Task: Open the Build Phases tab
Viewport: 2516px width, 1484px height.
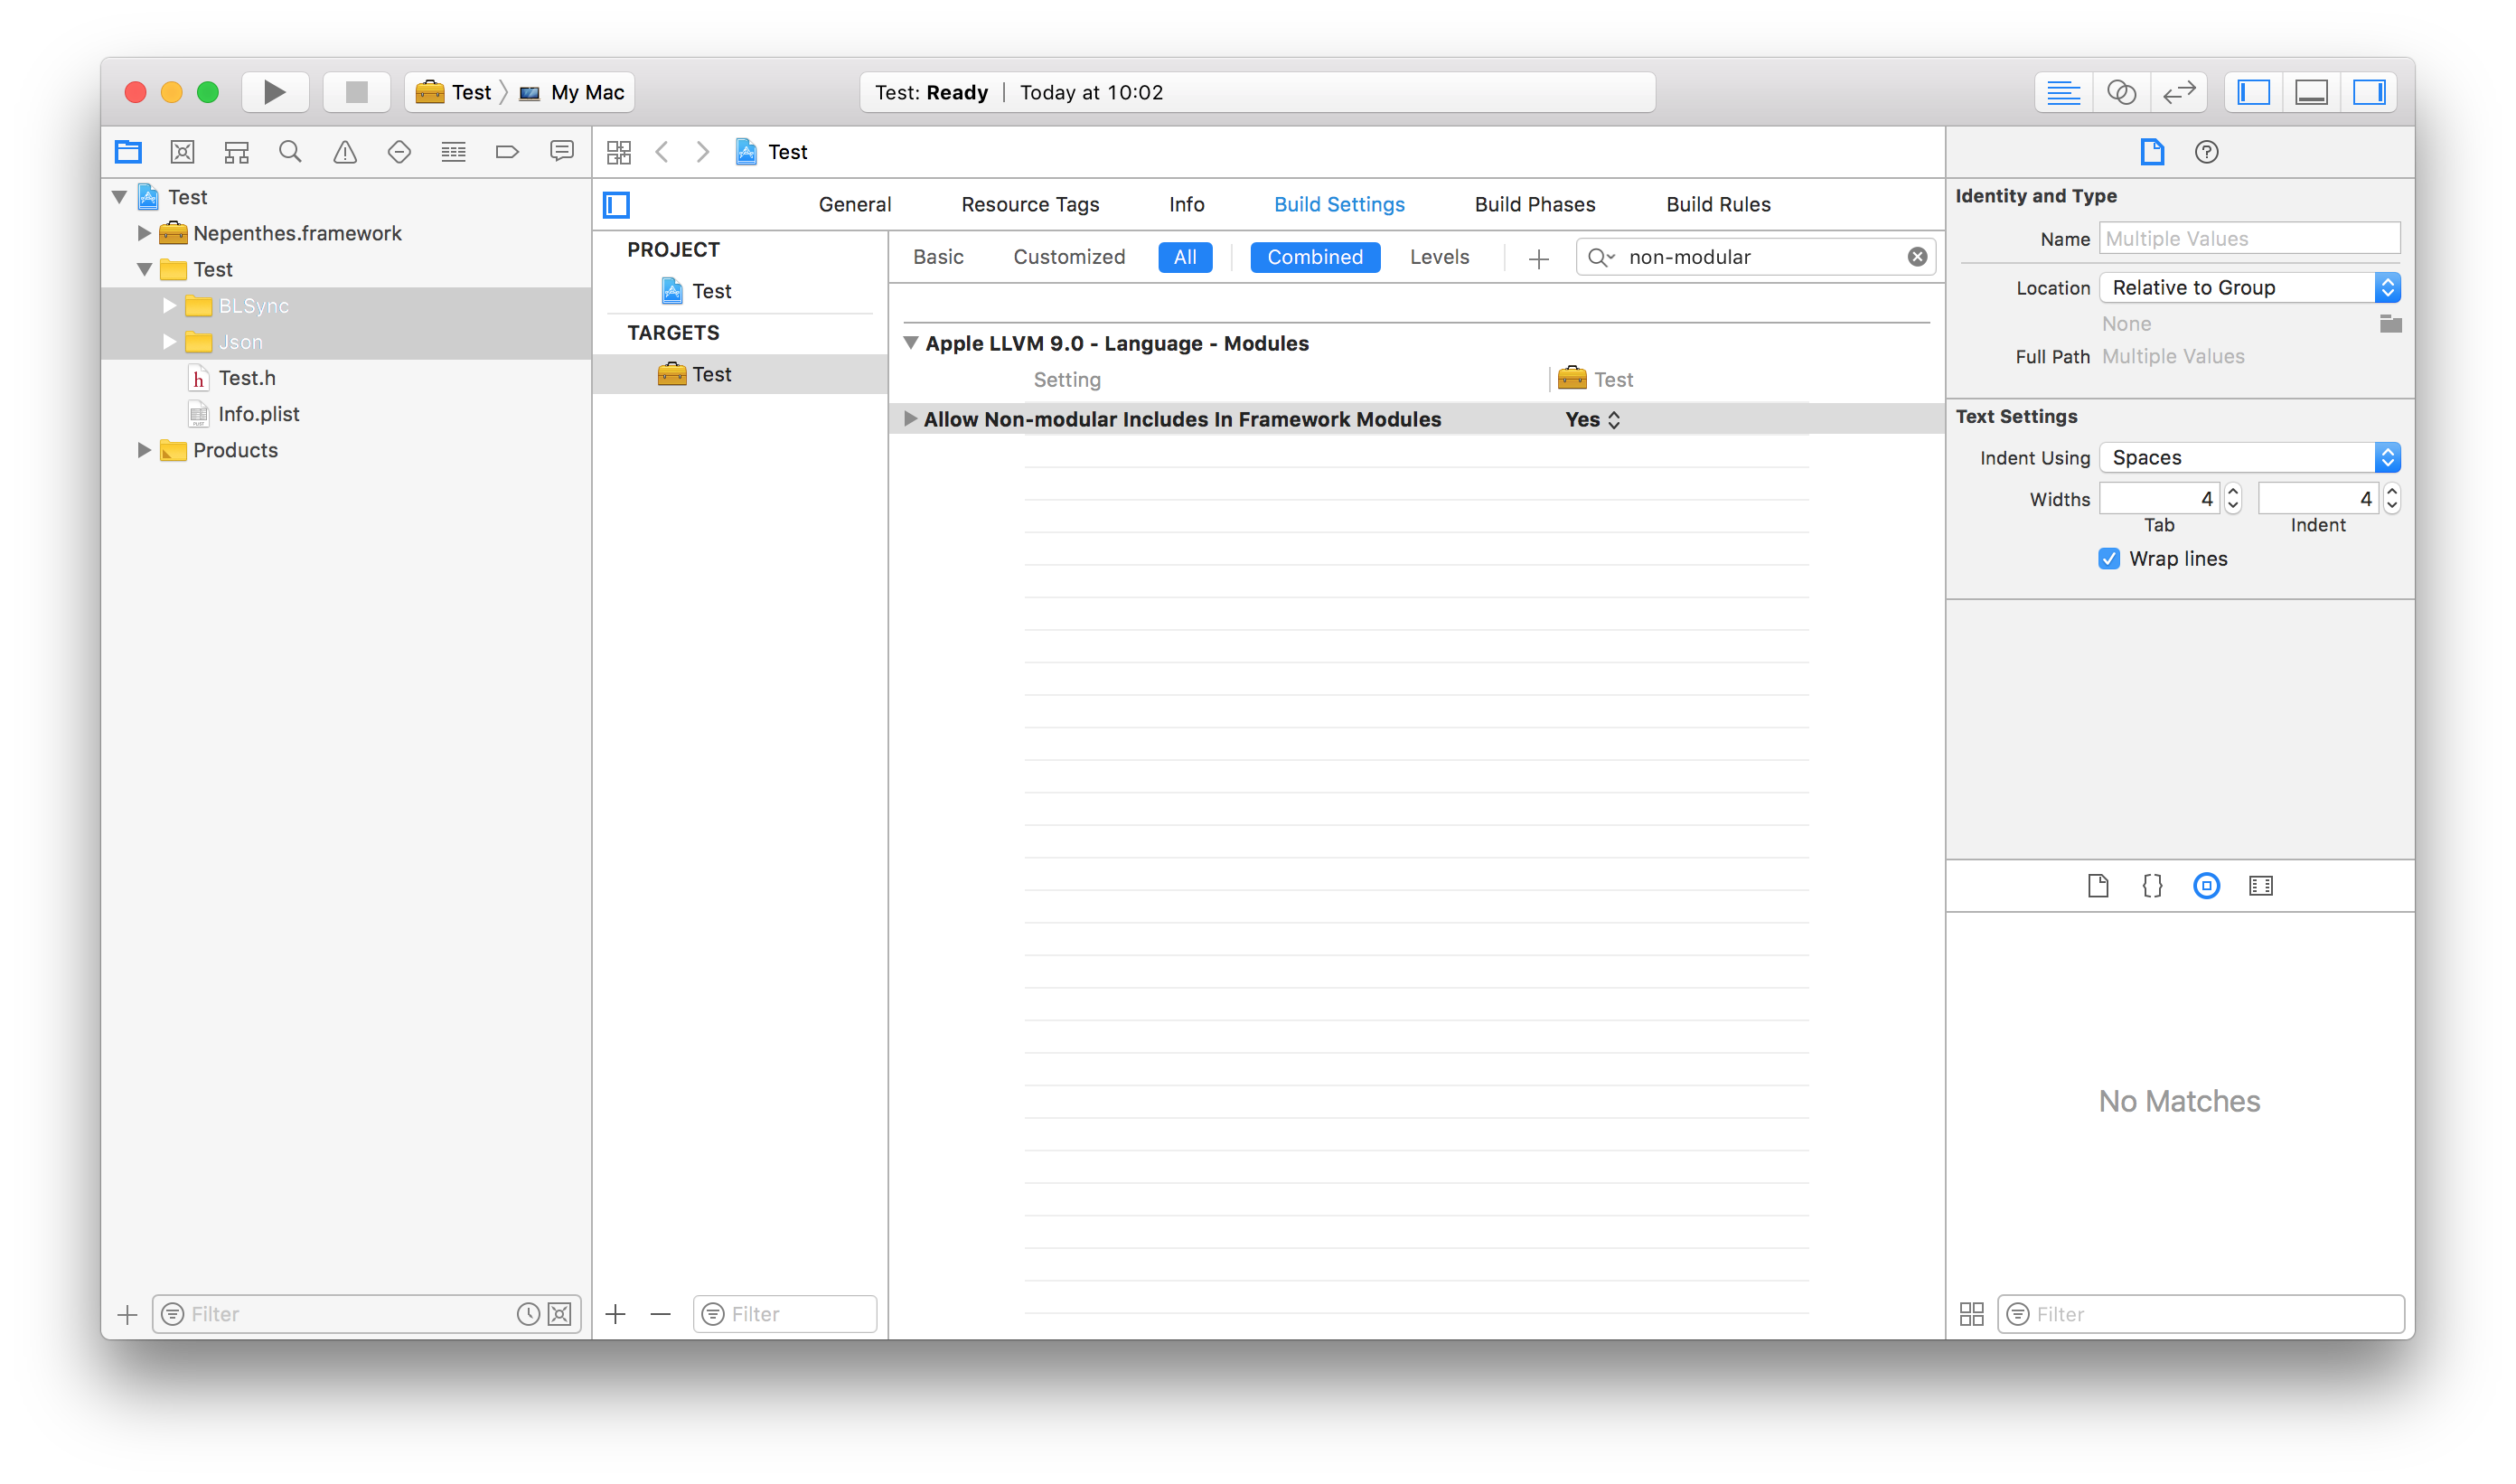Action: point(1535,205)
